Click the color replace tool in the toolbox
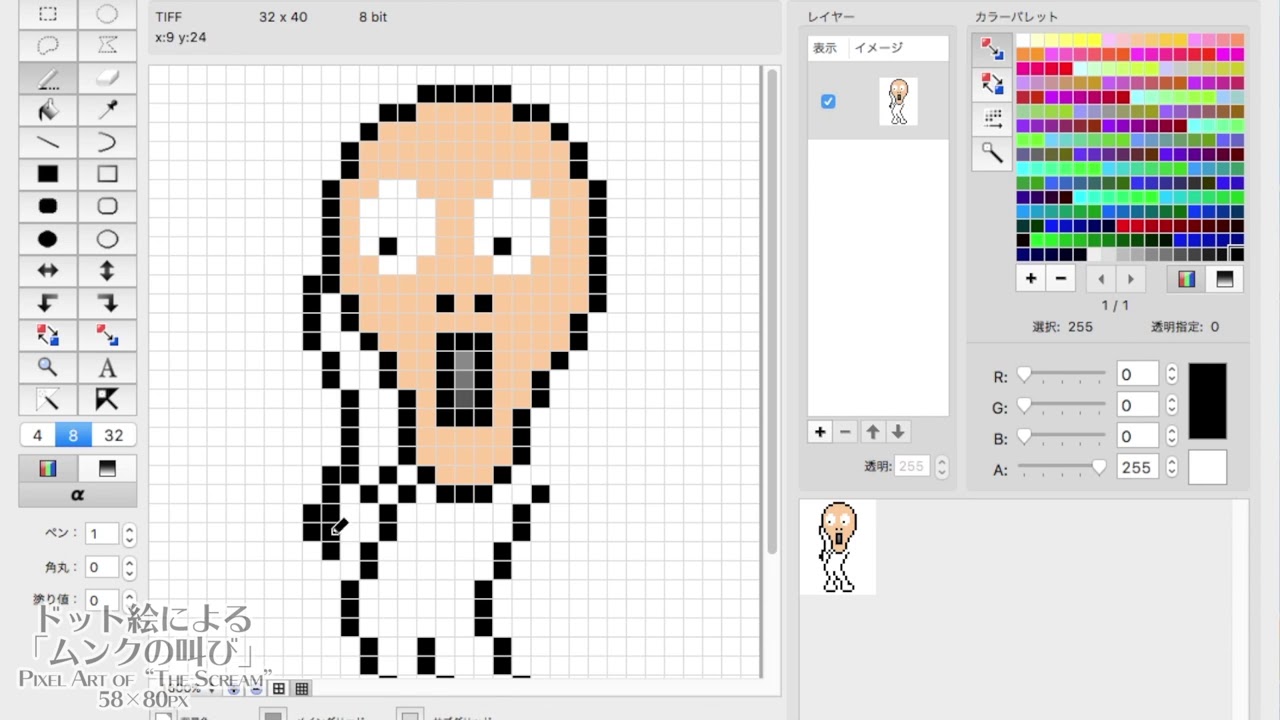 (x=107, y=335)
